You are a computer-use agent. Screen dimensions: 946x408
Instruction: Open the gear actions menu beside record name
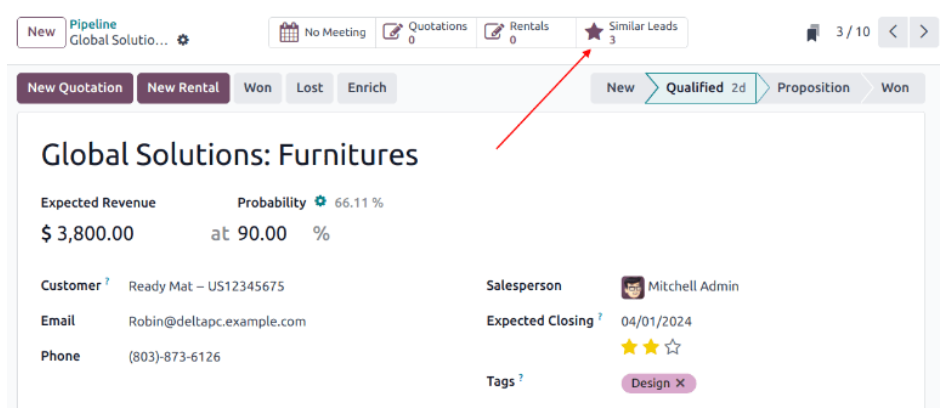point(182,41)
